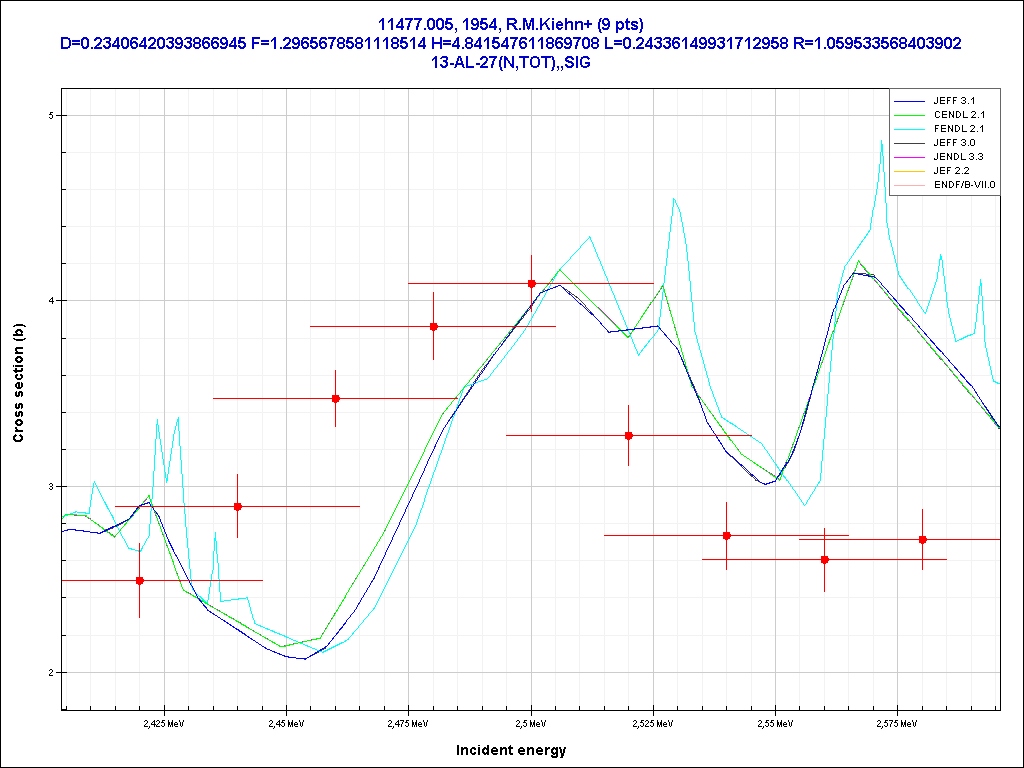This screenshot has height=768, width=1024.
Task: Click the 2,425 MeV x-axis tick label
Action: pyautogui.click(x=164, y=721)
